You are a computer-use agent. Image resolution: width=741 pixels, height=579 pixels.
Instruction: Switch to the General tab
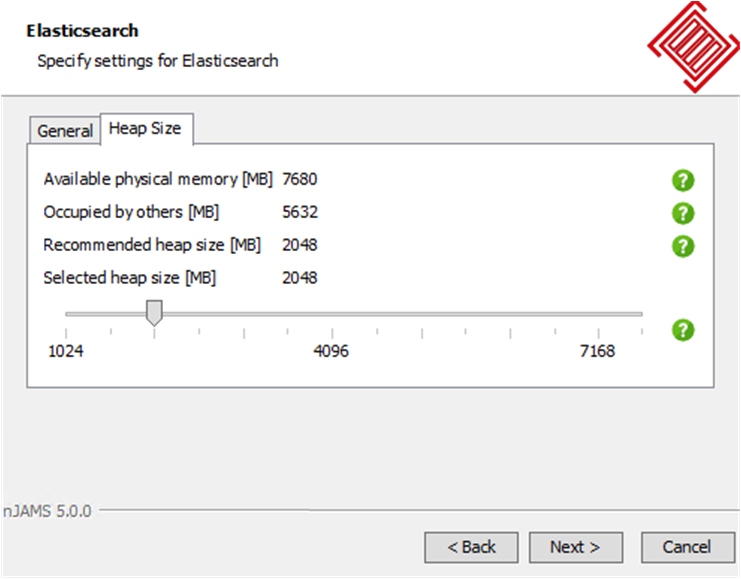click(65, 130)
